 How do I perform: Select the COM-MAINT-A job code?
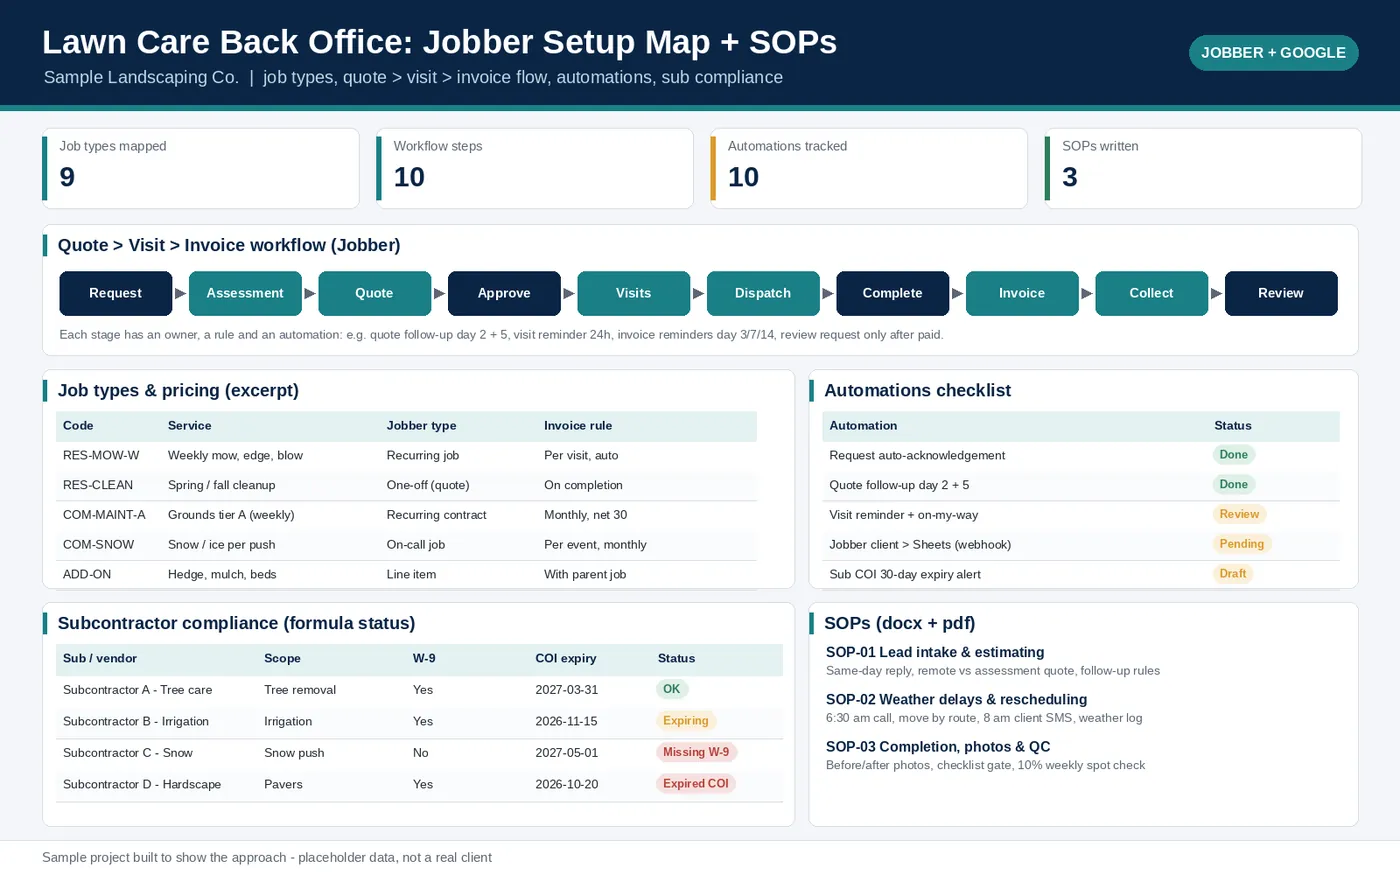(104, 515)
